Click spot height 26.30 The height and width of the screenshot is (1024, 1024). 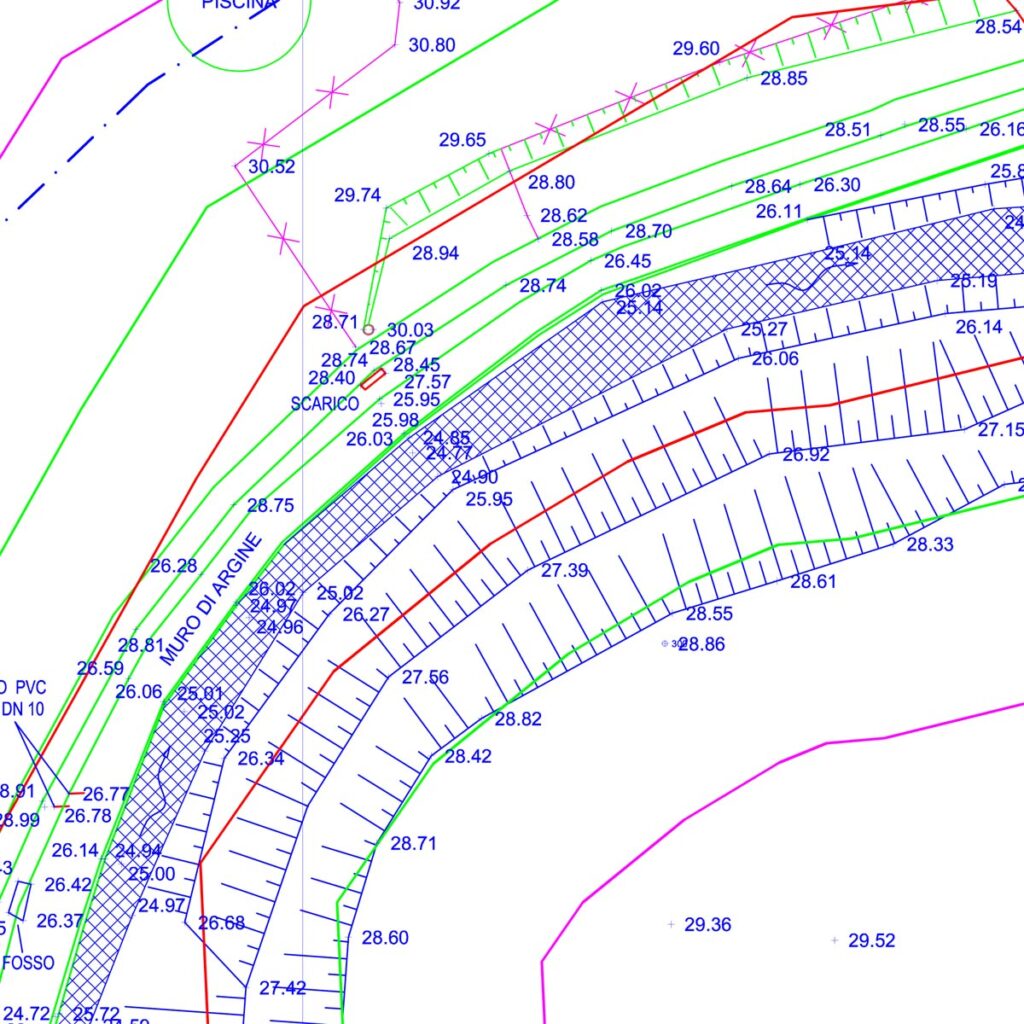tap(837, 185)
